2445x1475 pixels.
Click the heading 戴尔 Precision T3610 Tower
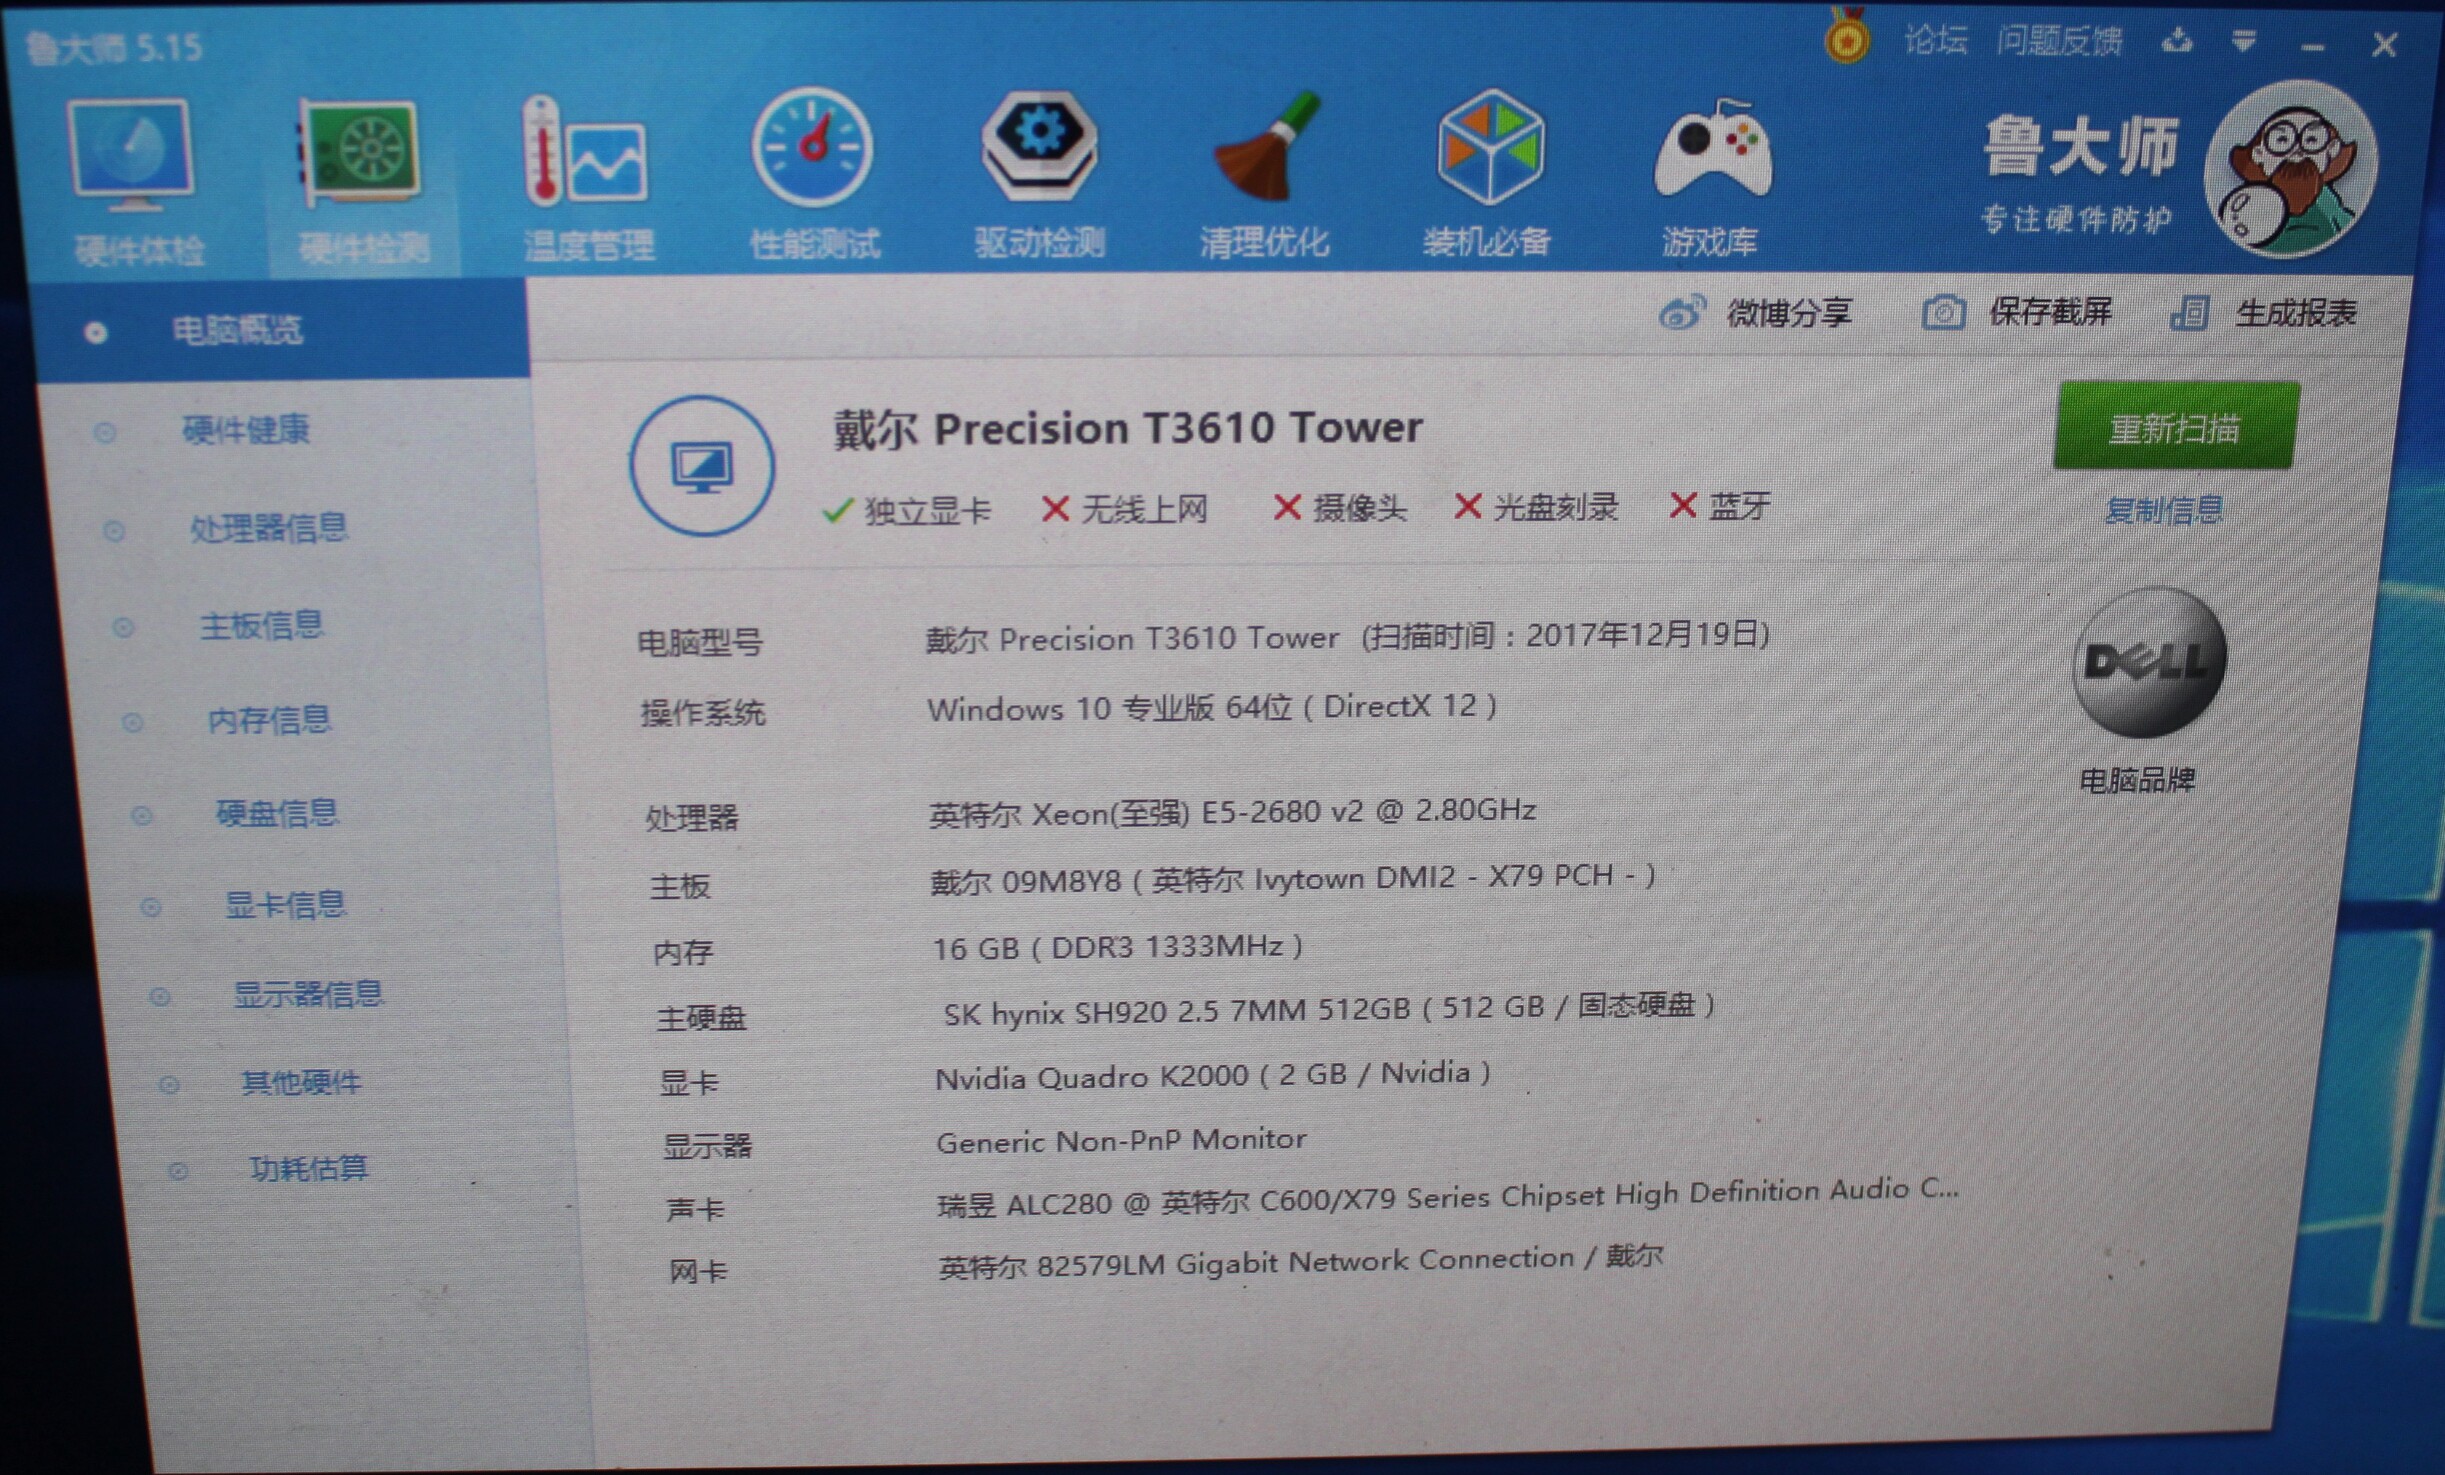(x=1127, y=429)
